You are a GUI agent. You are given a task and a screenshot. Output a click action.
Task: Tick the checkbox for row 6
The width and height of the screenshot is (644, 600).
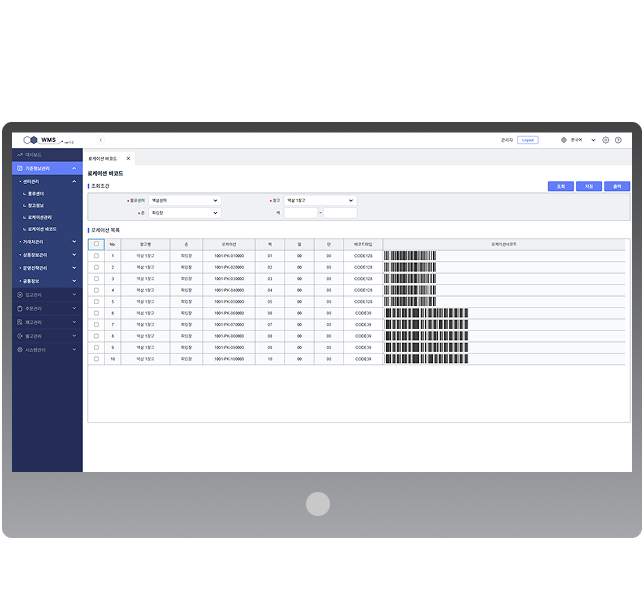point(97,313)
